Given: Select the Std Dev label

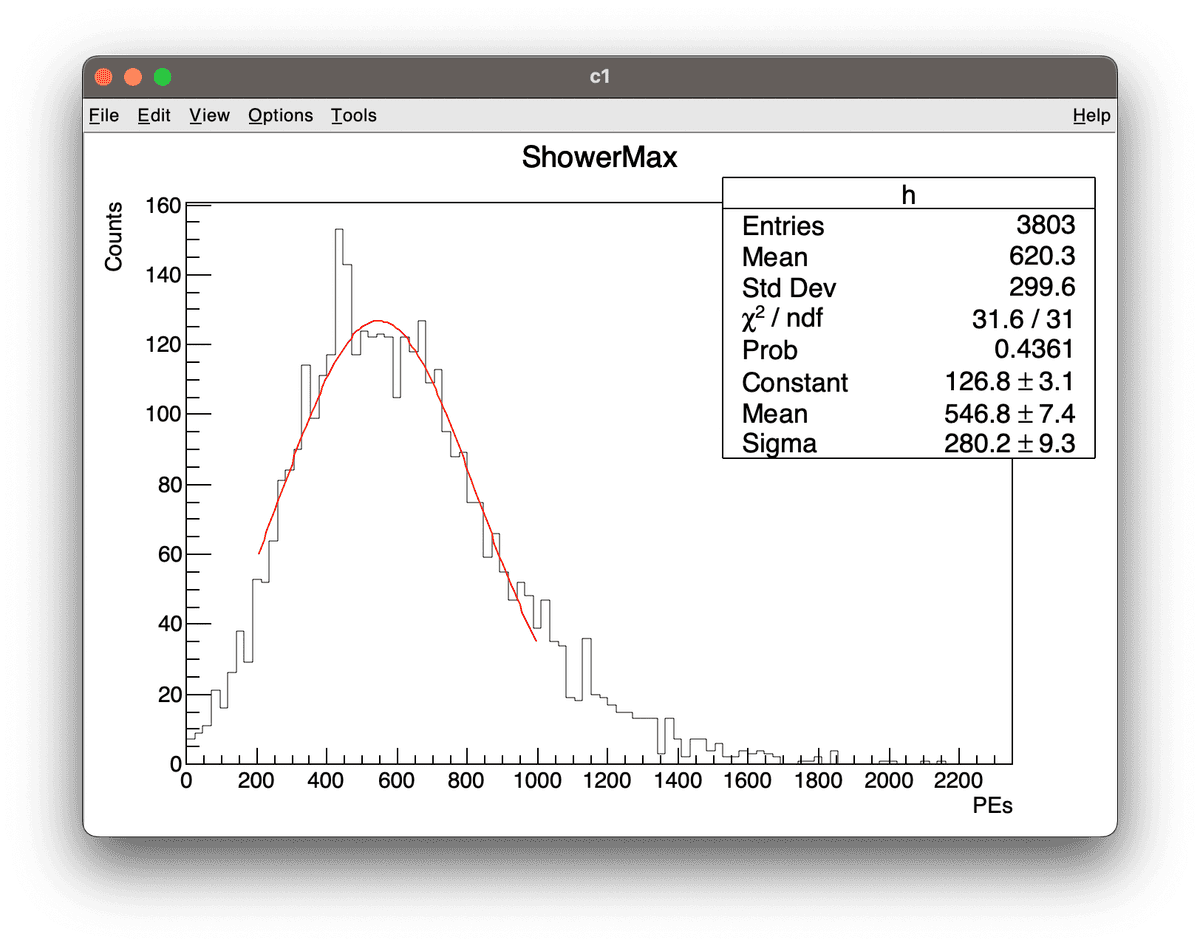Looking at the screenshot, I should point(789,288).
